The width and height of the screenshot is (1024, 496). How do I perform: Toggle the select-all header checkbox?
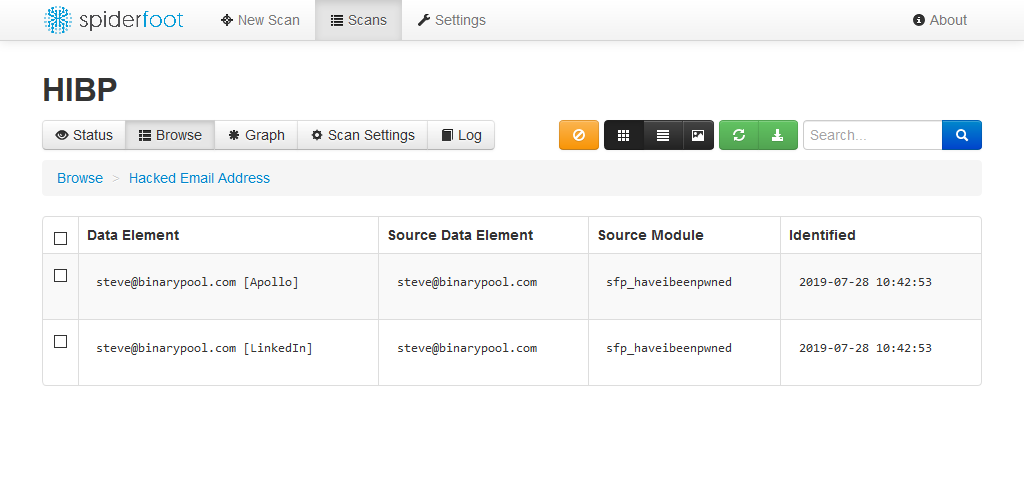coord(60,238)
